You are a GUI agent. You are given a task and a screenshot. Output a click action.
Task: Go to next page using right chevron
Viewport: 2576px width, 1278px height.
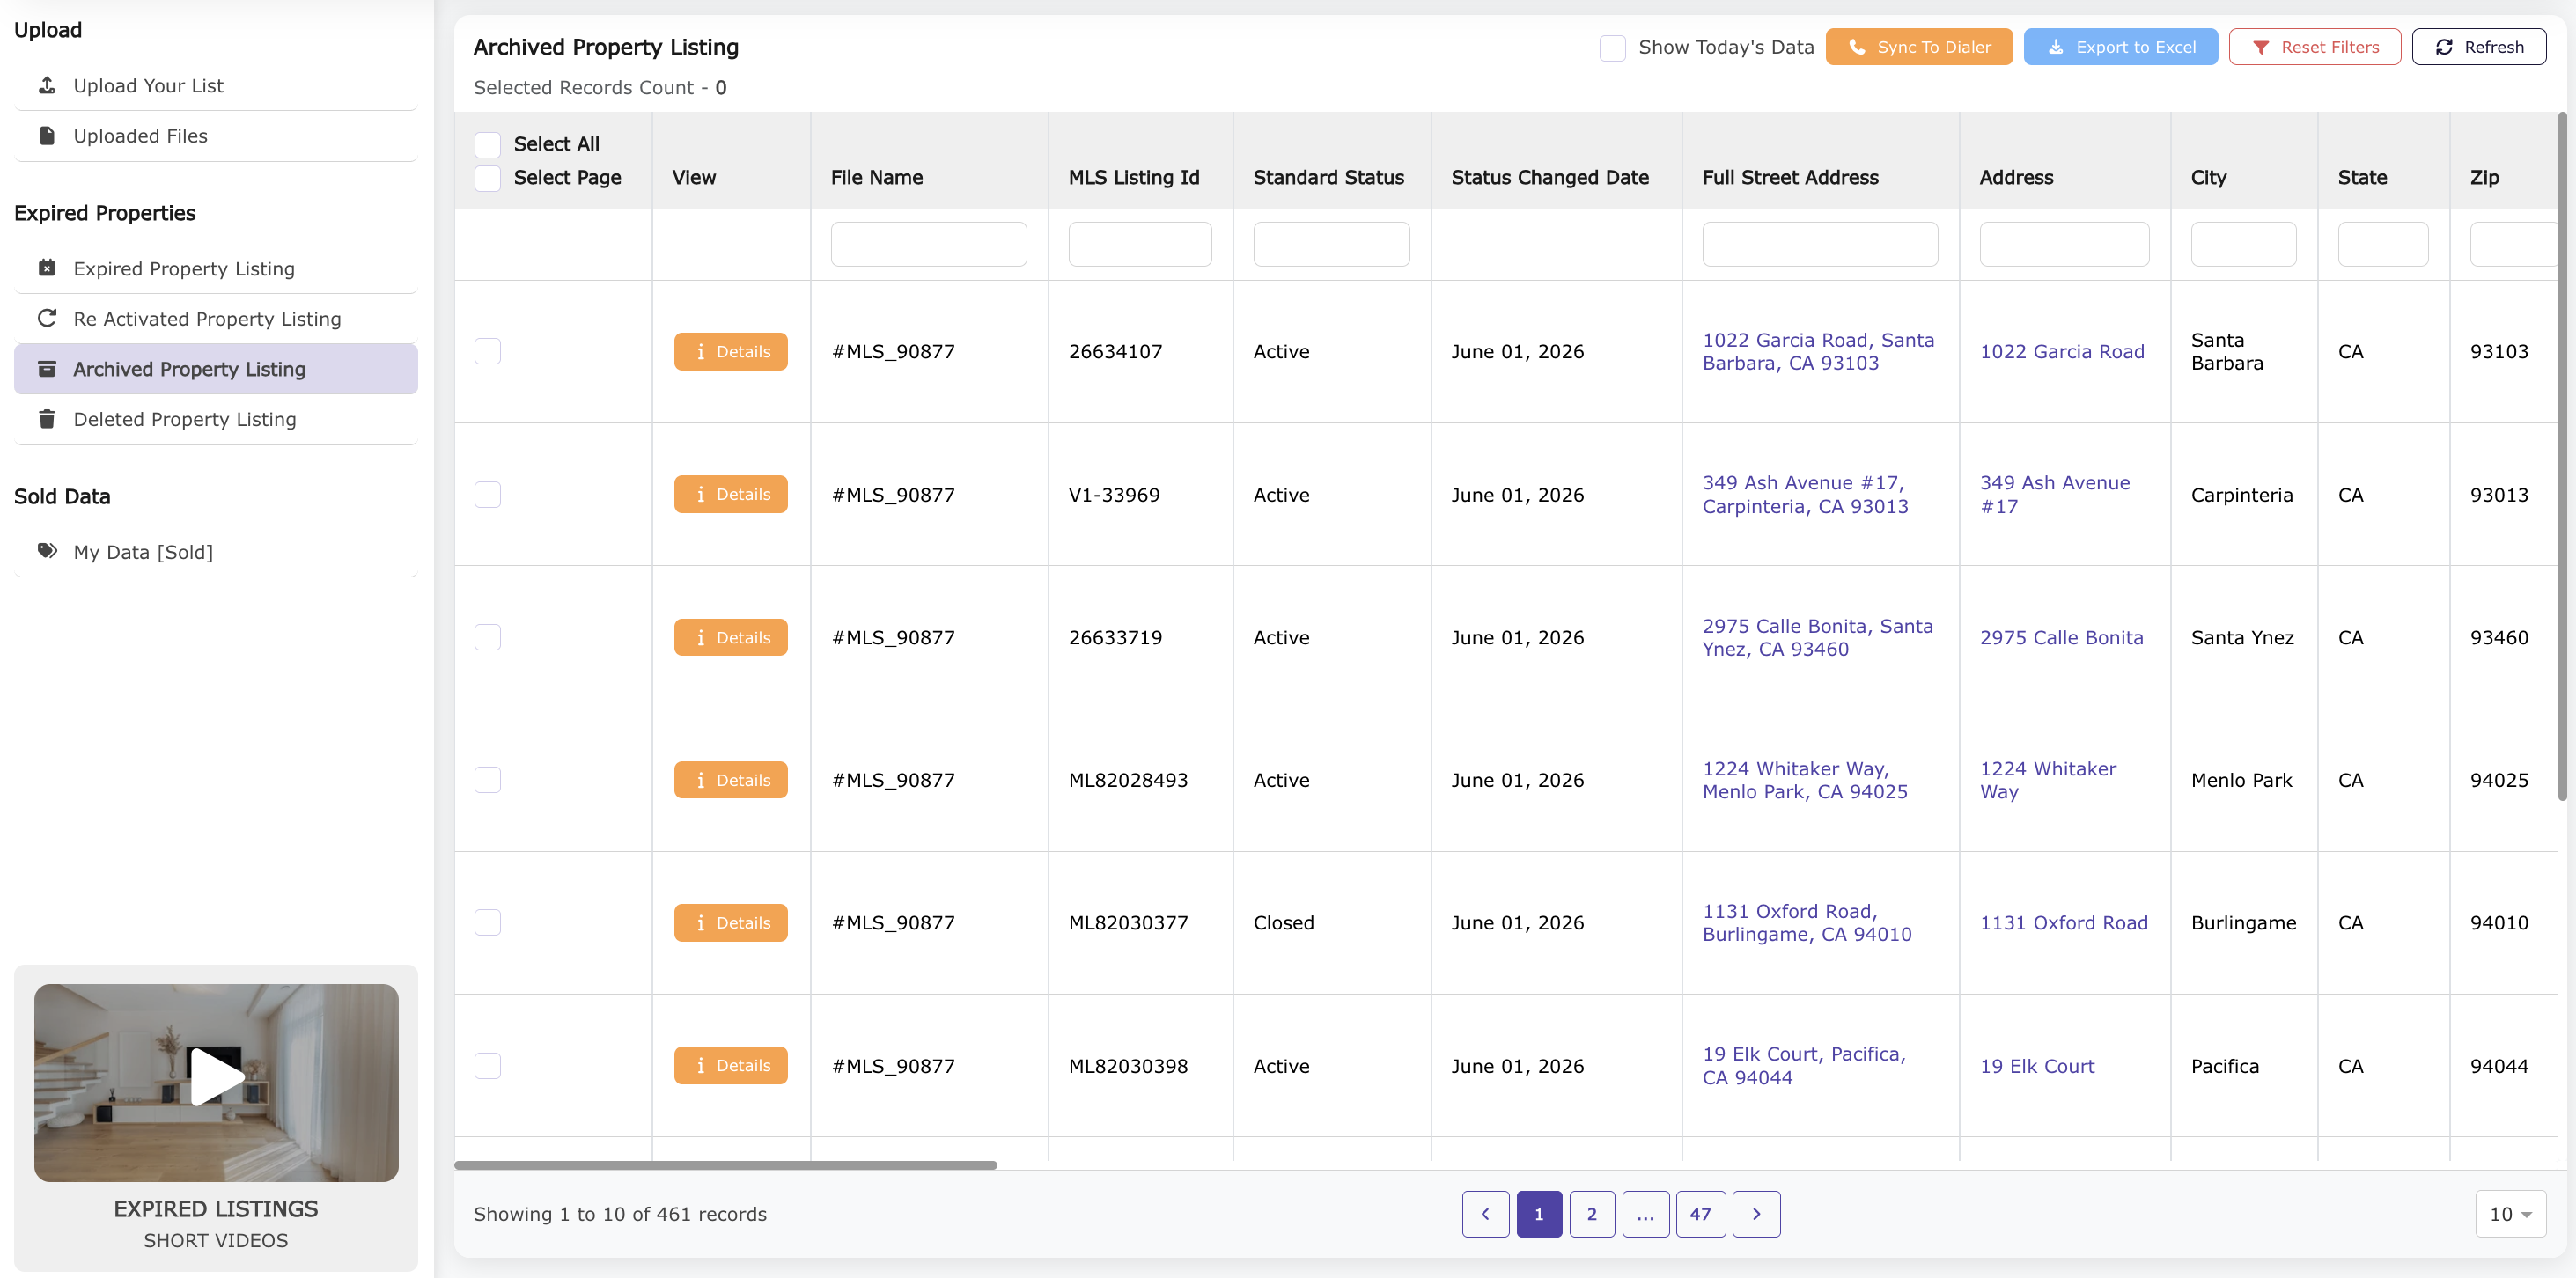(x=1757, y=1213)
